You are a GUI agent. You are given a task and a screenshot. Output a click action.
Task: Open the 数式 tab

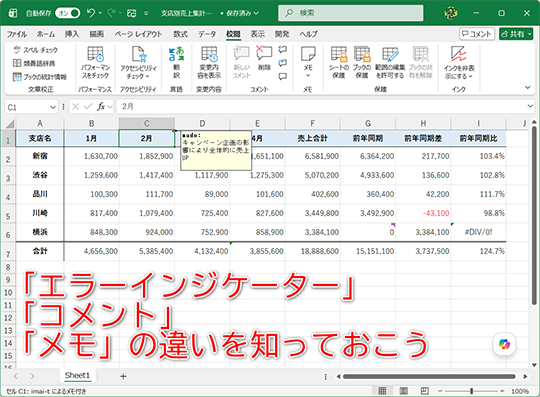click(180, 34)
